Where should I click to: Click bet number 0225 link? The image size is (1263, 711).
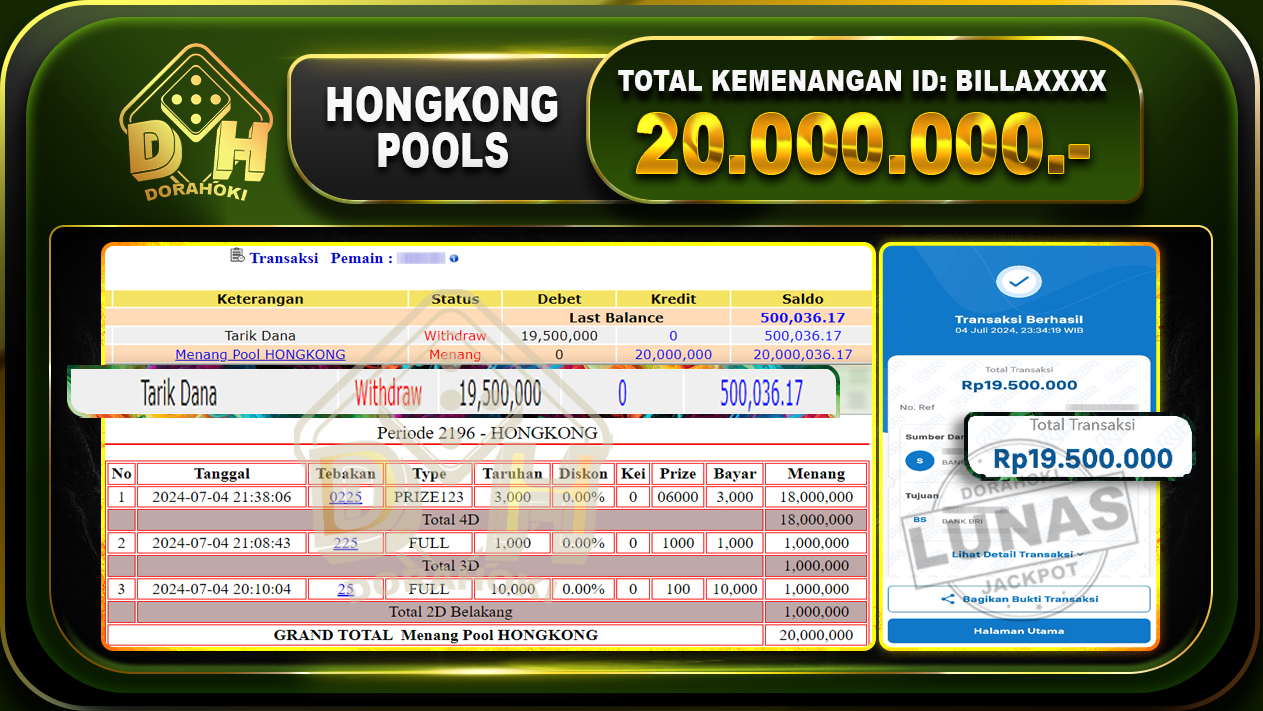(345, 496)
